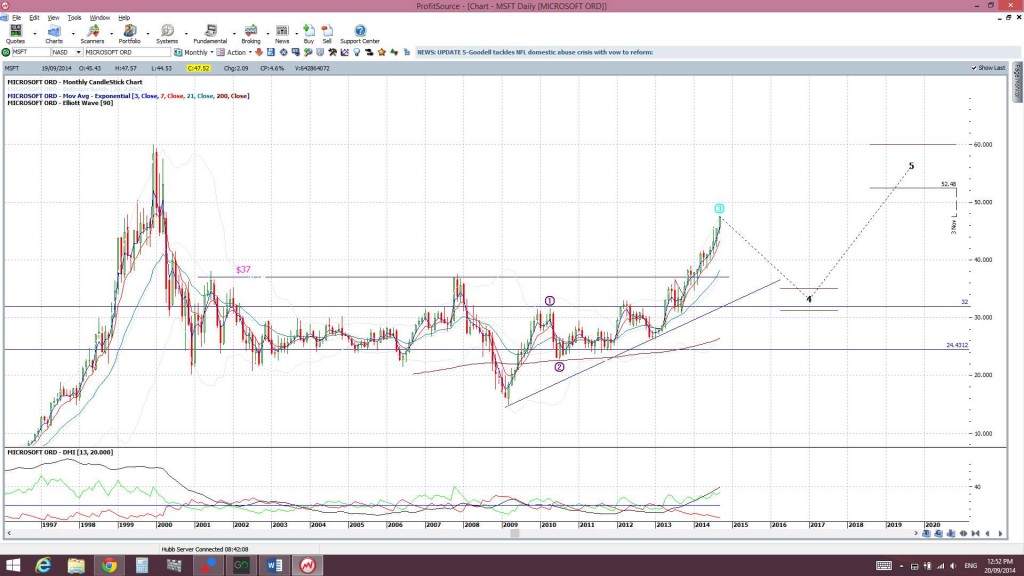Screen dimensions: 1024x576
Task: Expand the Scanners dropdown arrow
Action: 111,33
